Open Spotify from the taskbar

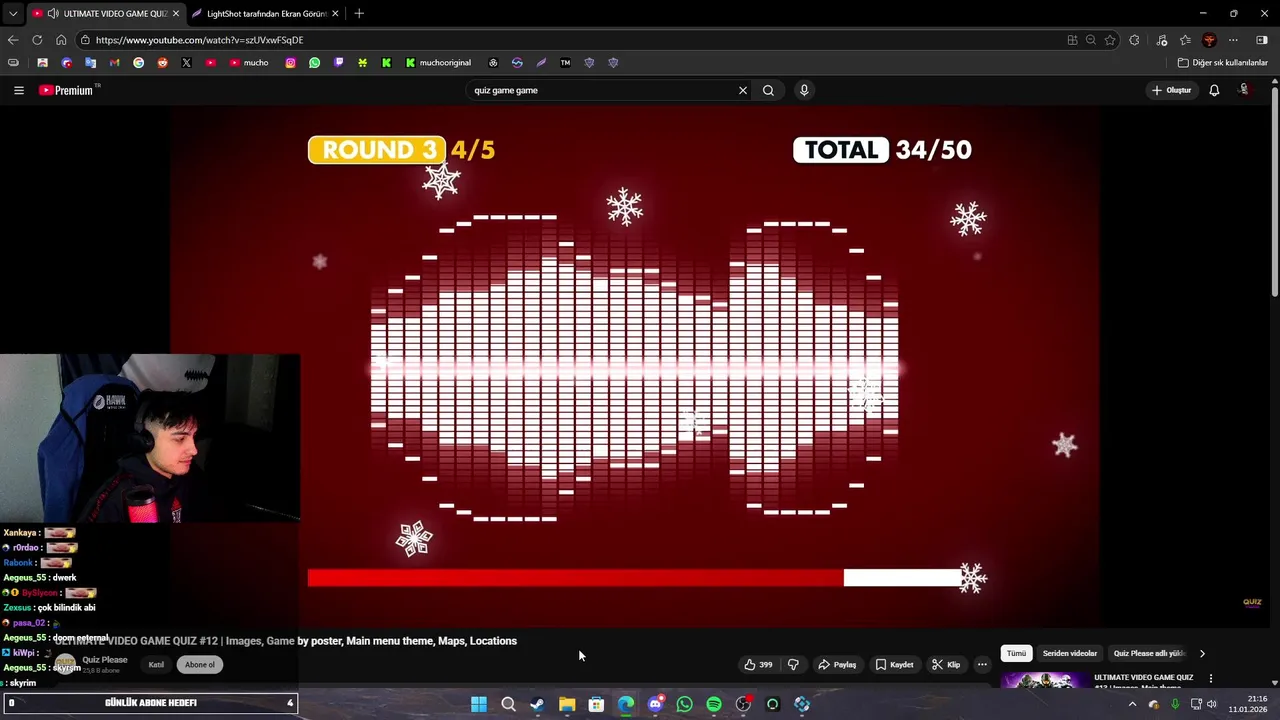714,704
